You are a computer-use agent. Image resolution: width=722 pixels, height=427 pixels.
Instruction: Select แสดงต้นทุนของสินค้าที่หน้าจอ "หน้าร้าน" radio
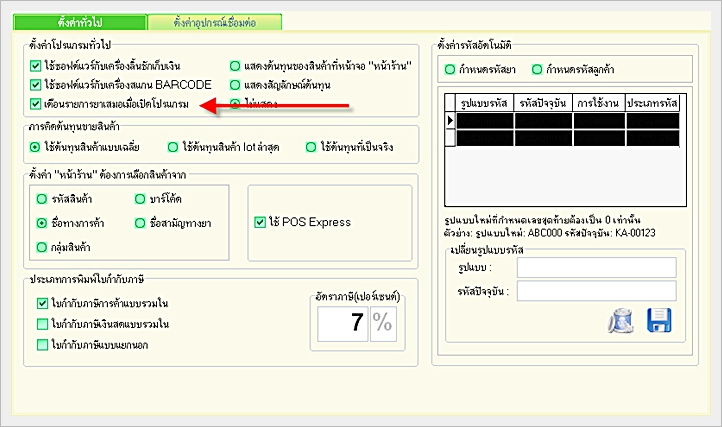(235, 66)
